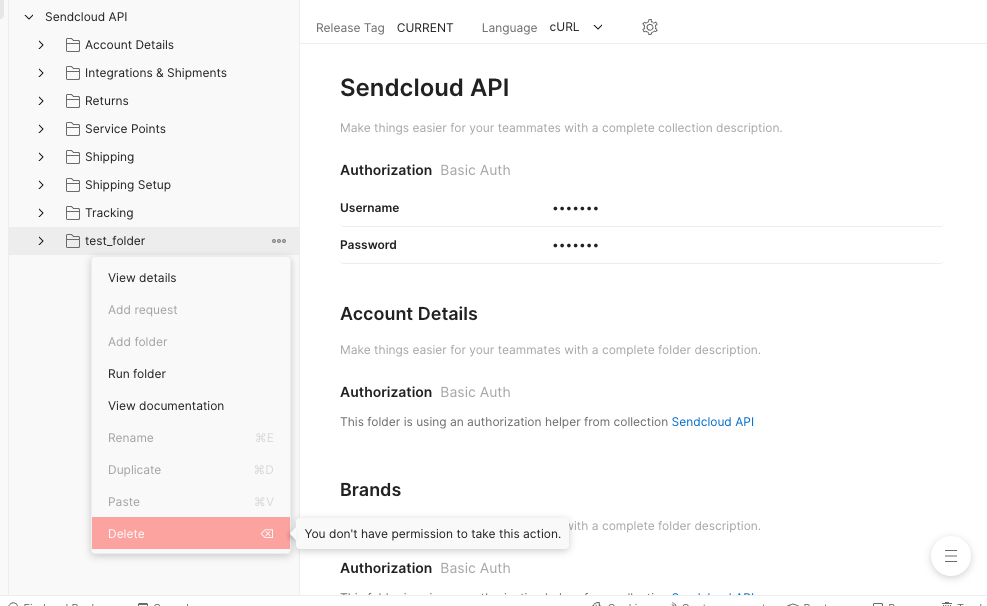Choose Run folder from the context menu
Viewport: 987px width, 606px height.
(139, 373)
